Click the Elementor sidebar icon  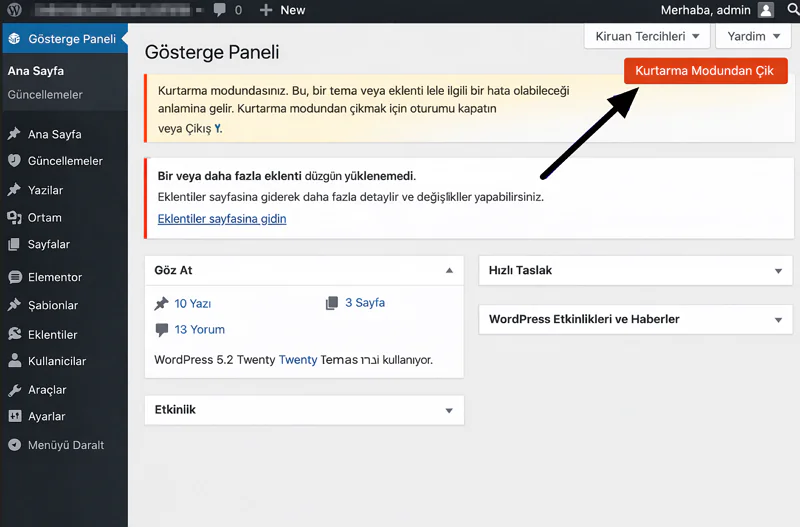14,277
